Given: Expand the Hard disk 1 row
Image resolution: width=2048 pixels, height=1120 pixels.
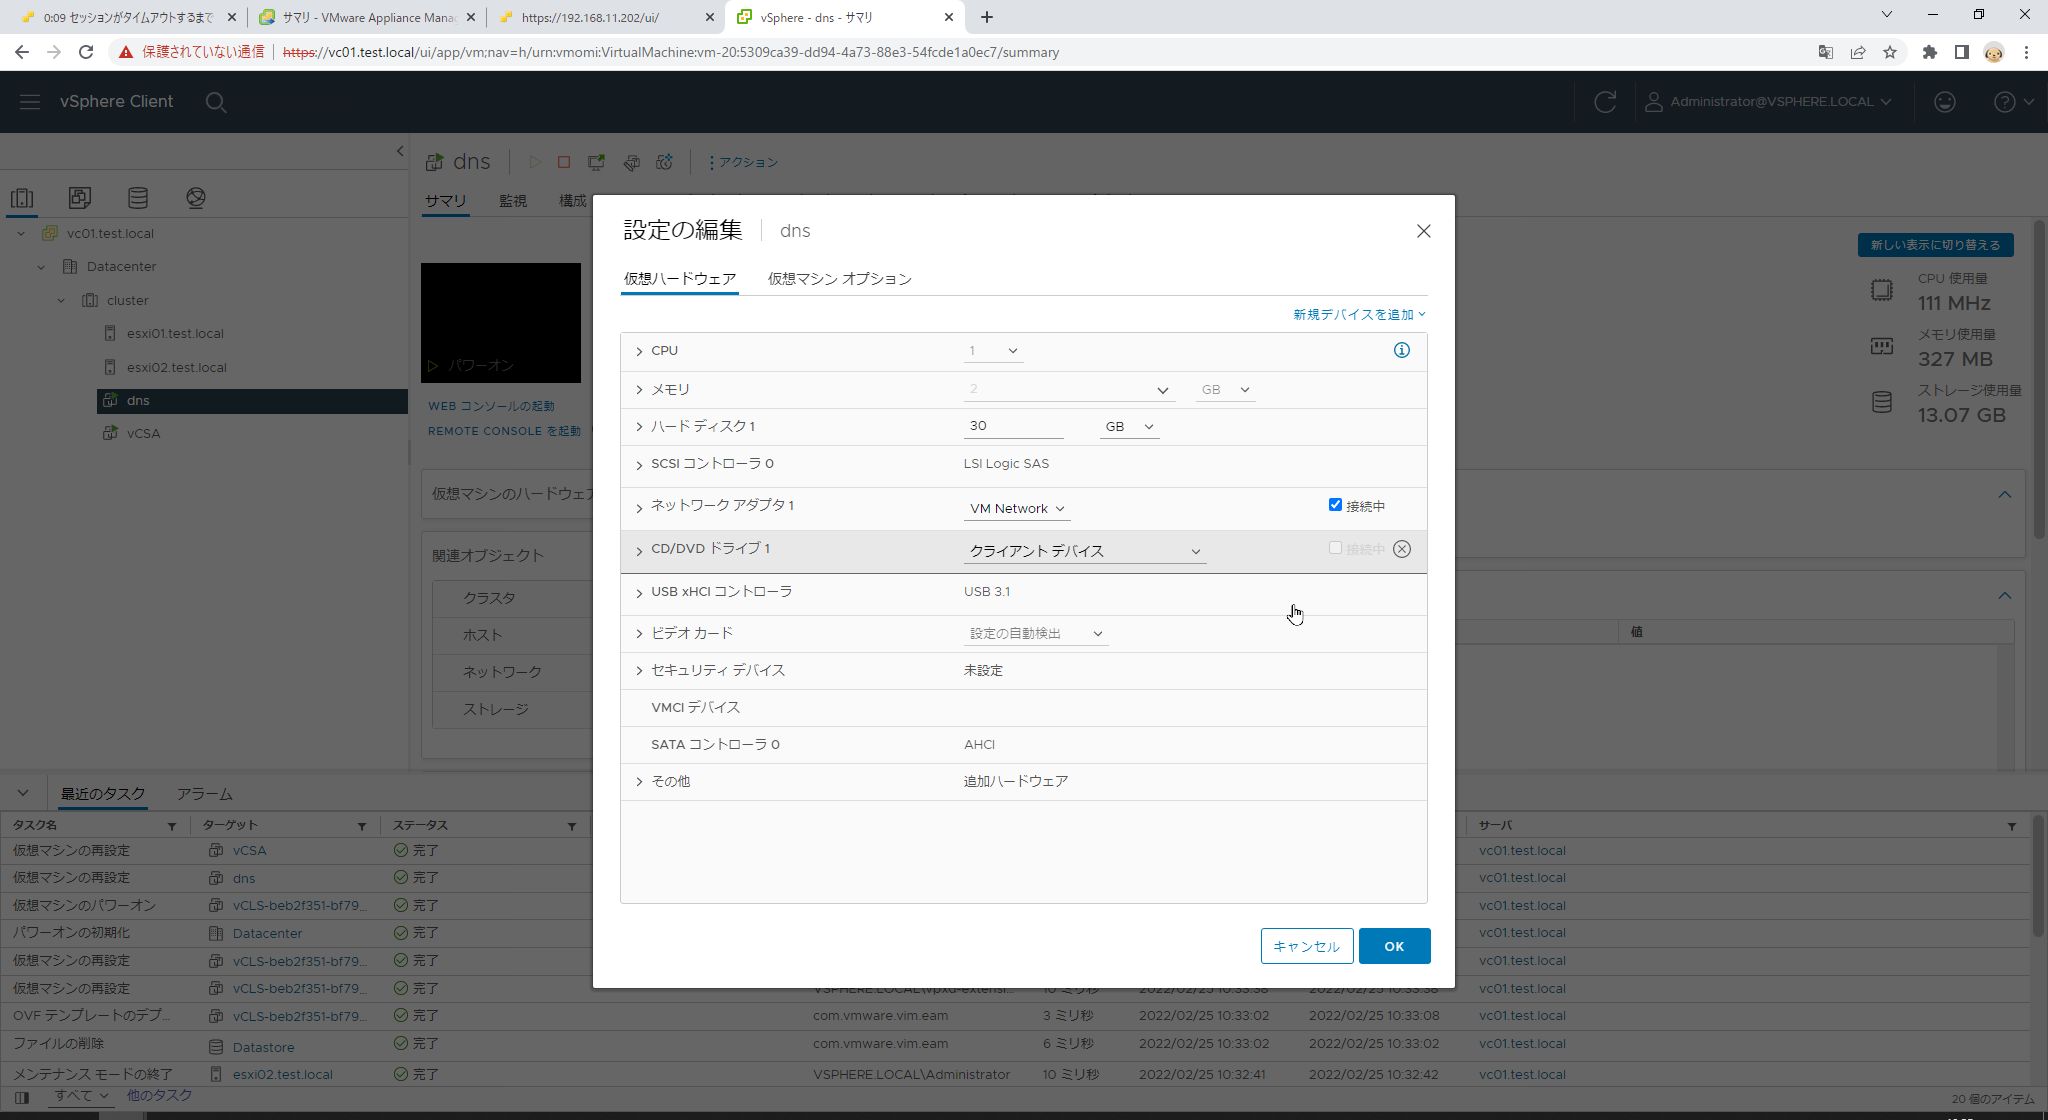Looking at the screenshot, I should coord(639,427).
